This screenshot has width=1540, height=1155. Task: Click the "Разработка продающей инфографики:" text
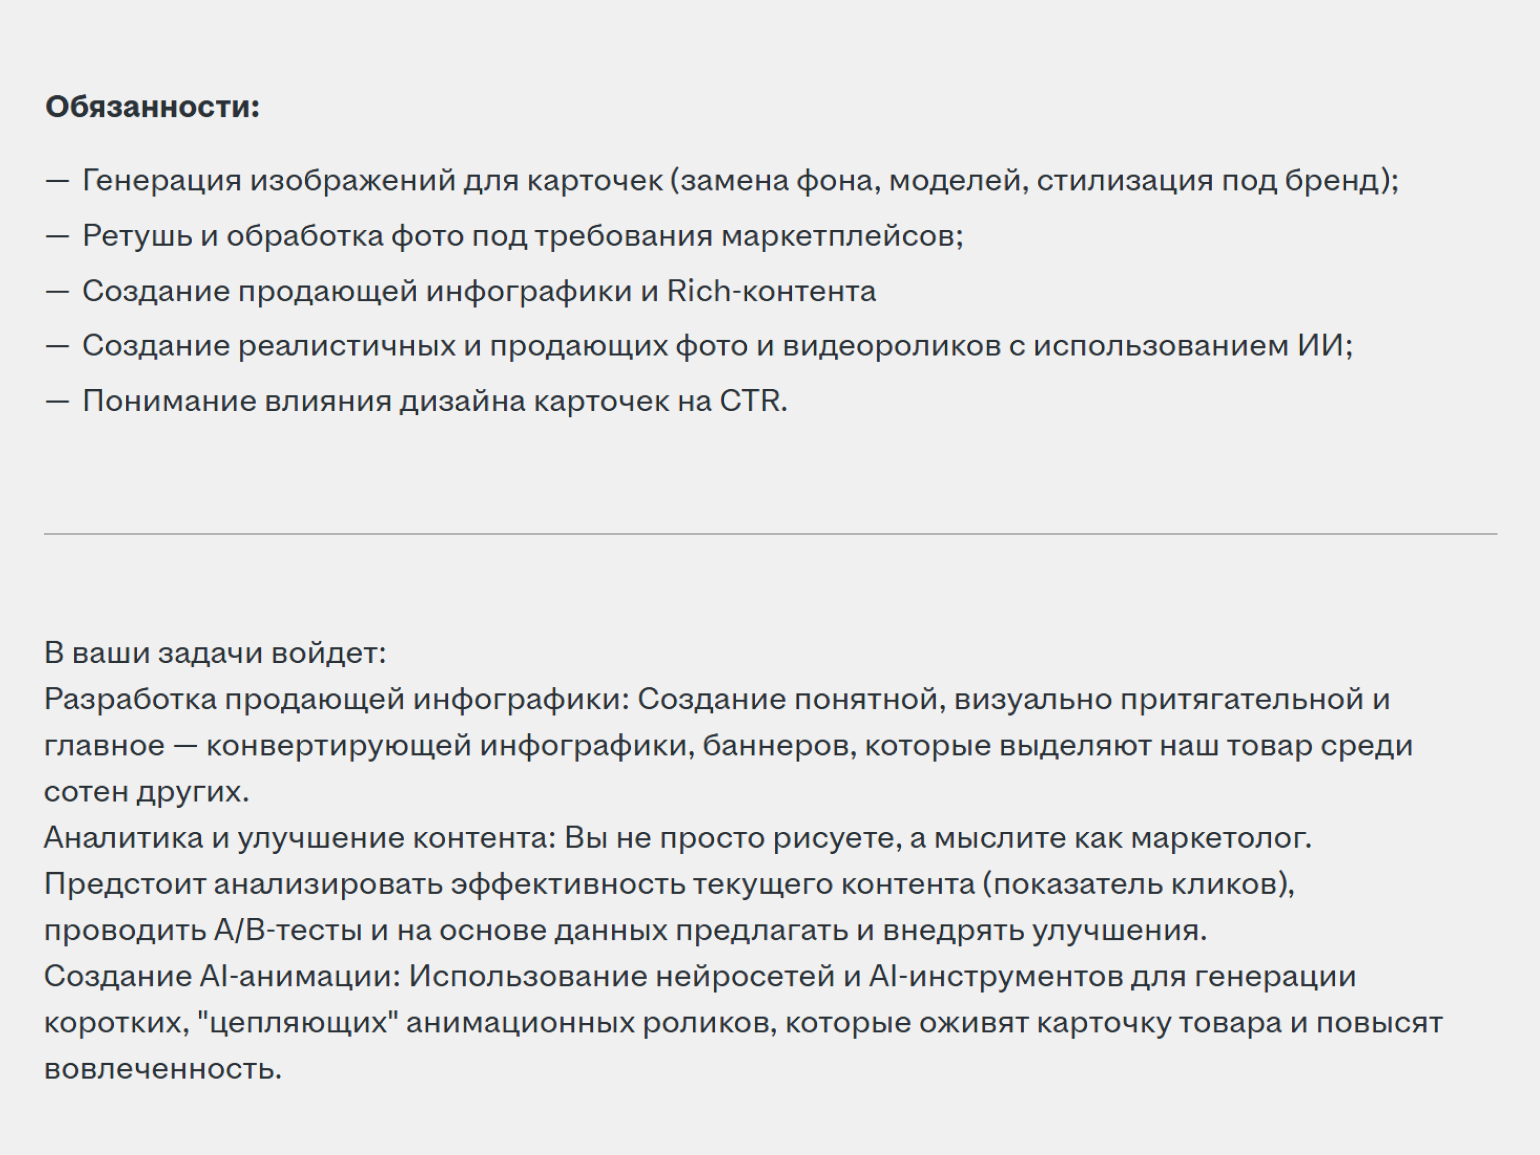pyautogui.click(x=336, y=699)
